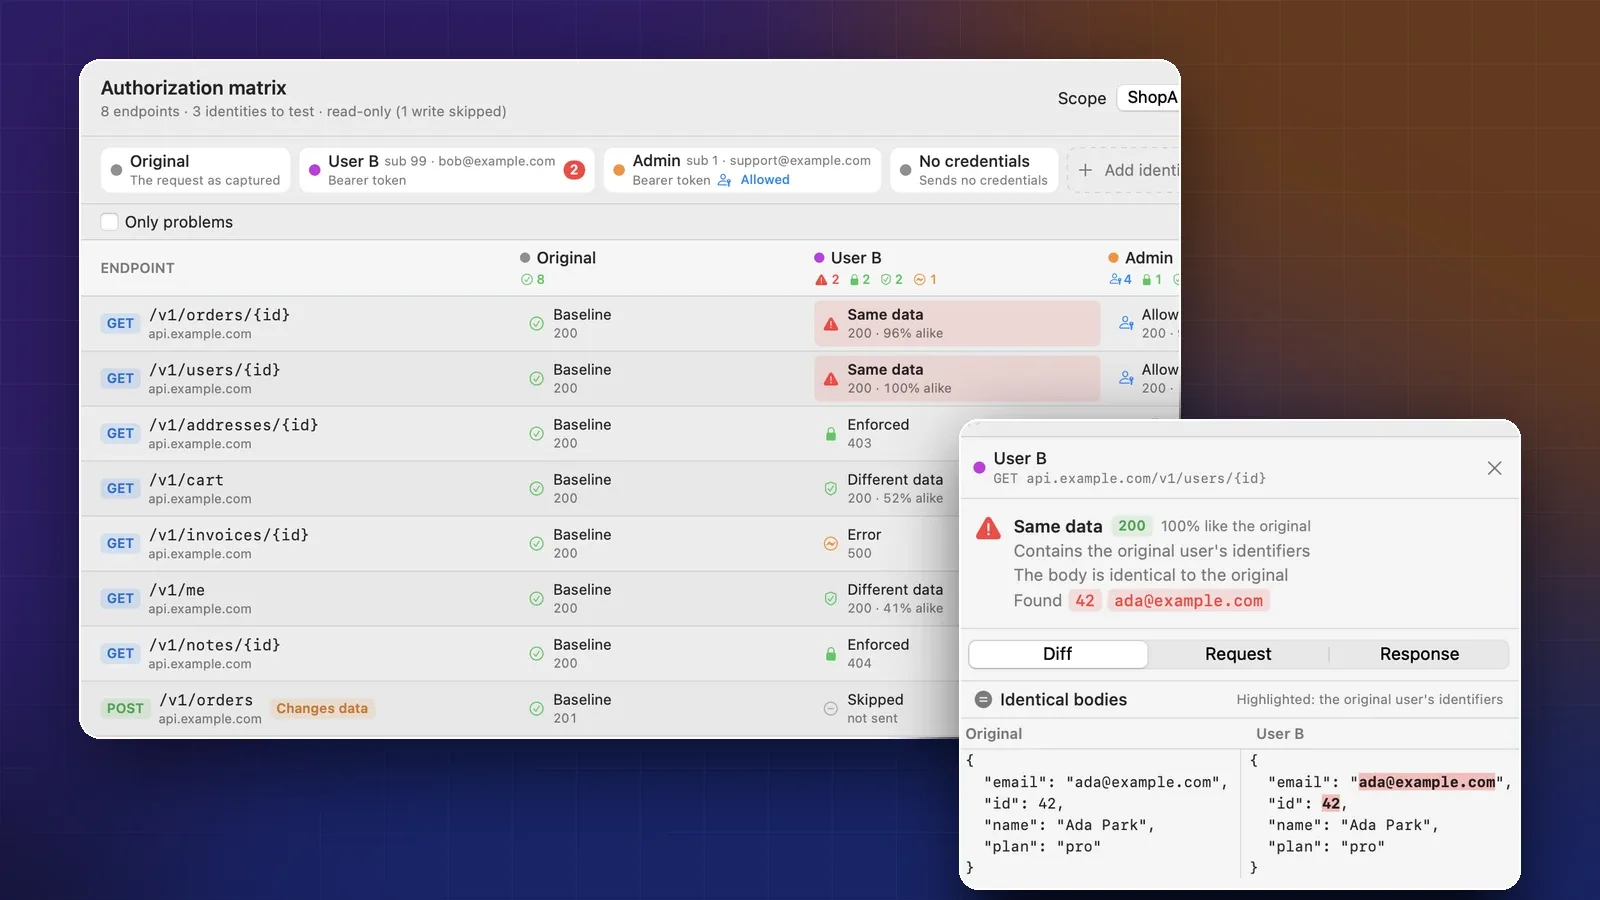Click the red warning icon in detail panel
Screen dimensions: 1600x900
[988, 528]
